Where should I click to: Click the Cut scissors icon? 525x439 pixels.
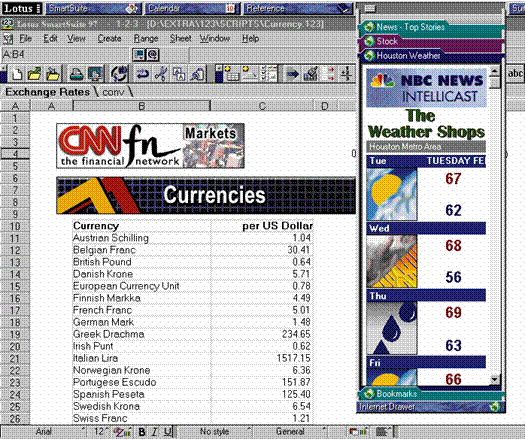(x=161, y=74)
